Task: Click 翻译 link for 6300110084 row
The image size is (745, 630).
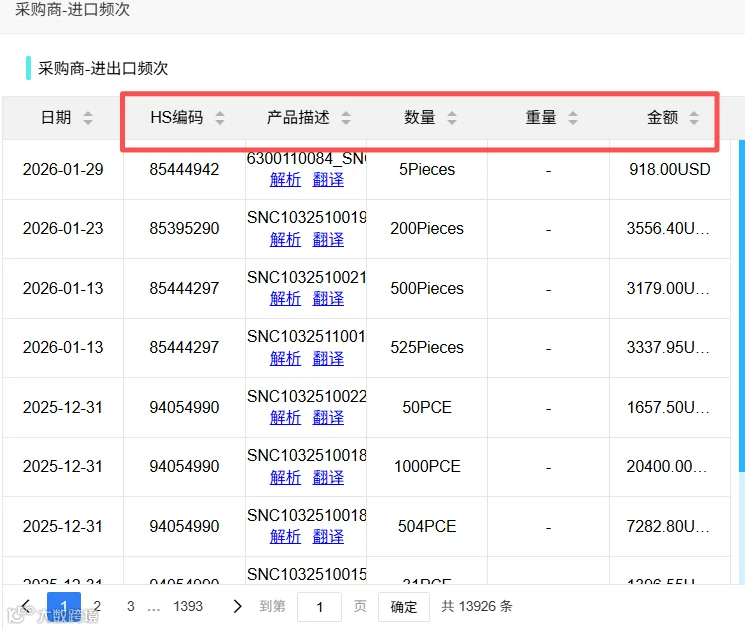Action: [x=328, y=180]
